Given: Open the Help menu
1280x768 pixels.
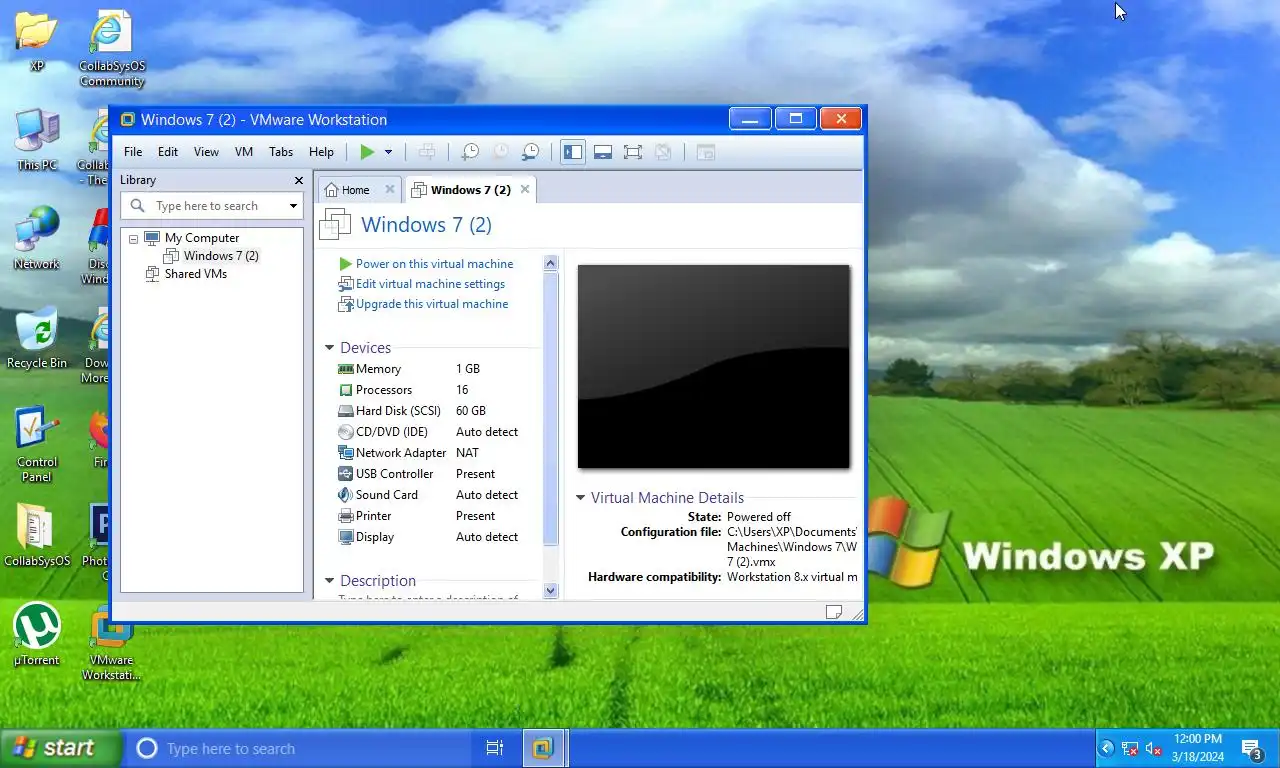Looking at the screenshot, I should (321, 152).
